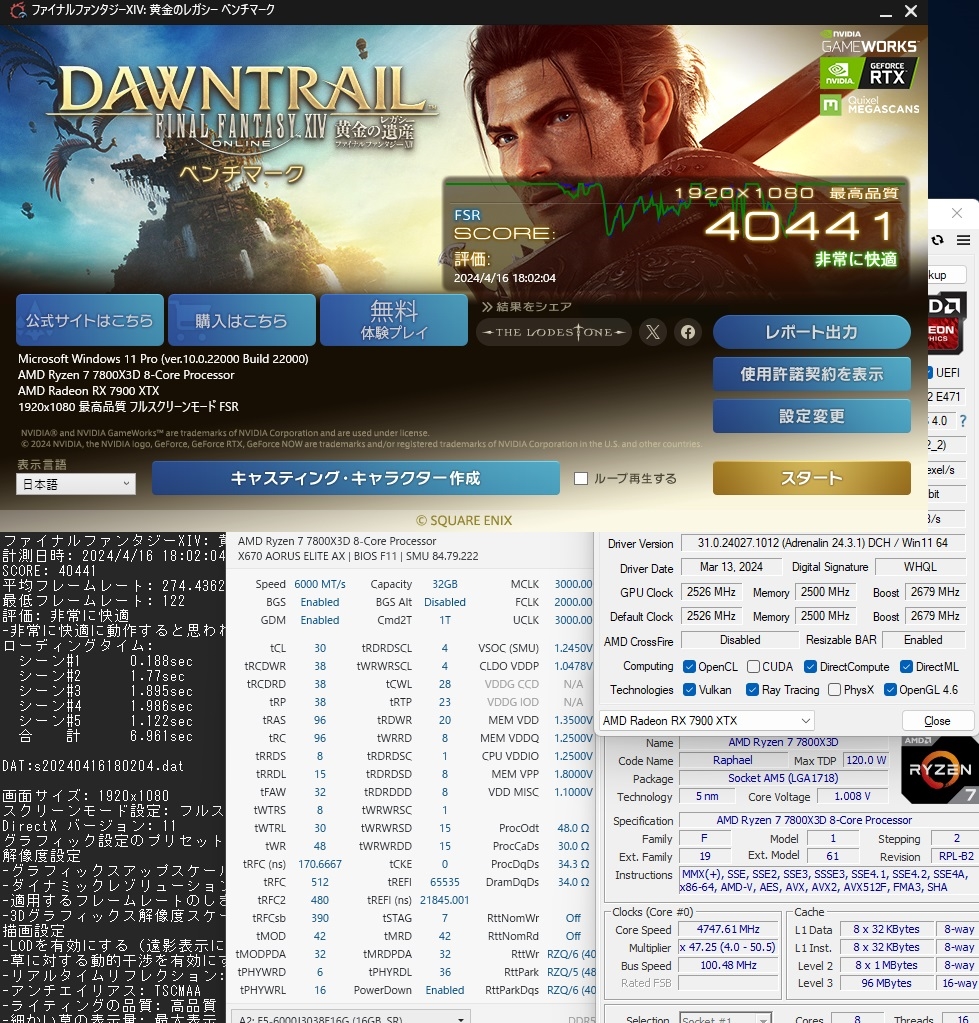
Task: Click The Lodestone share button
Action: point(554,332)
